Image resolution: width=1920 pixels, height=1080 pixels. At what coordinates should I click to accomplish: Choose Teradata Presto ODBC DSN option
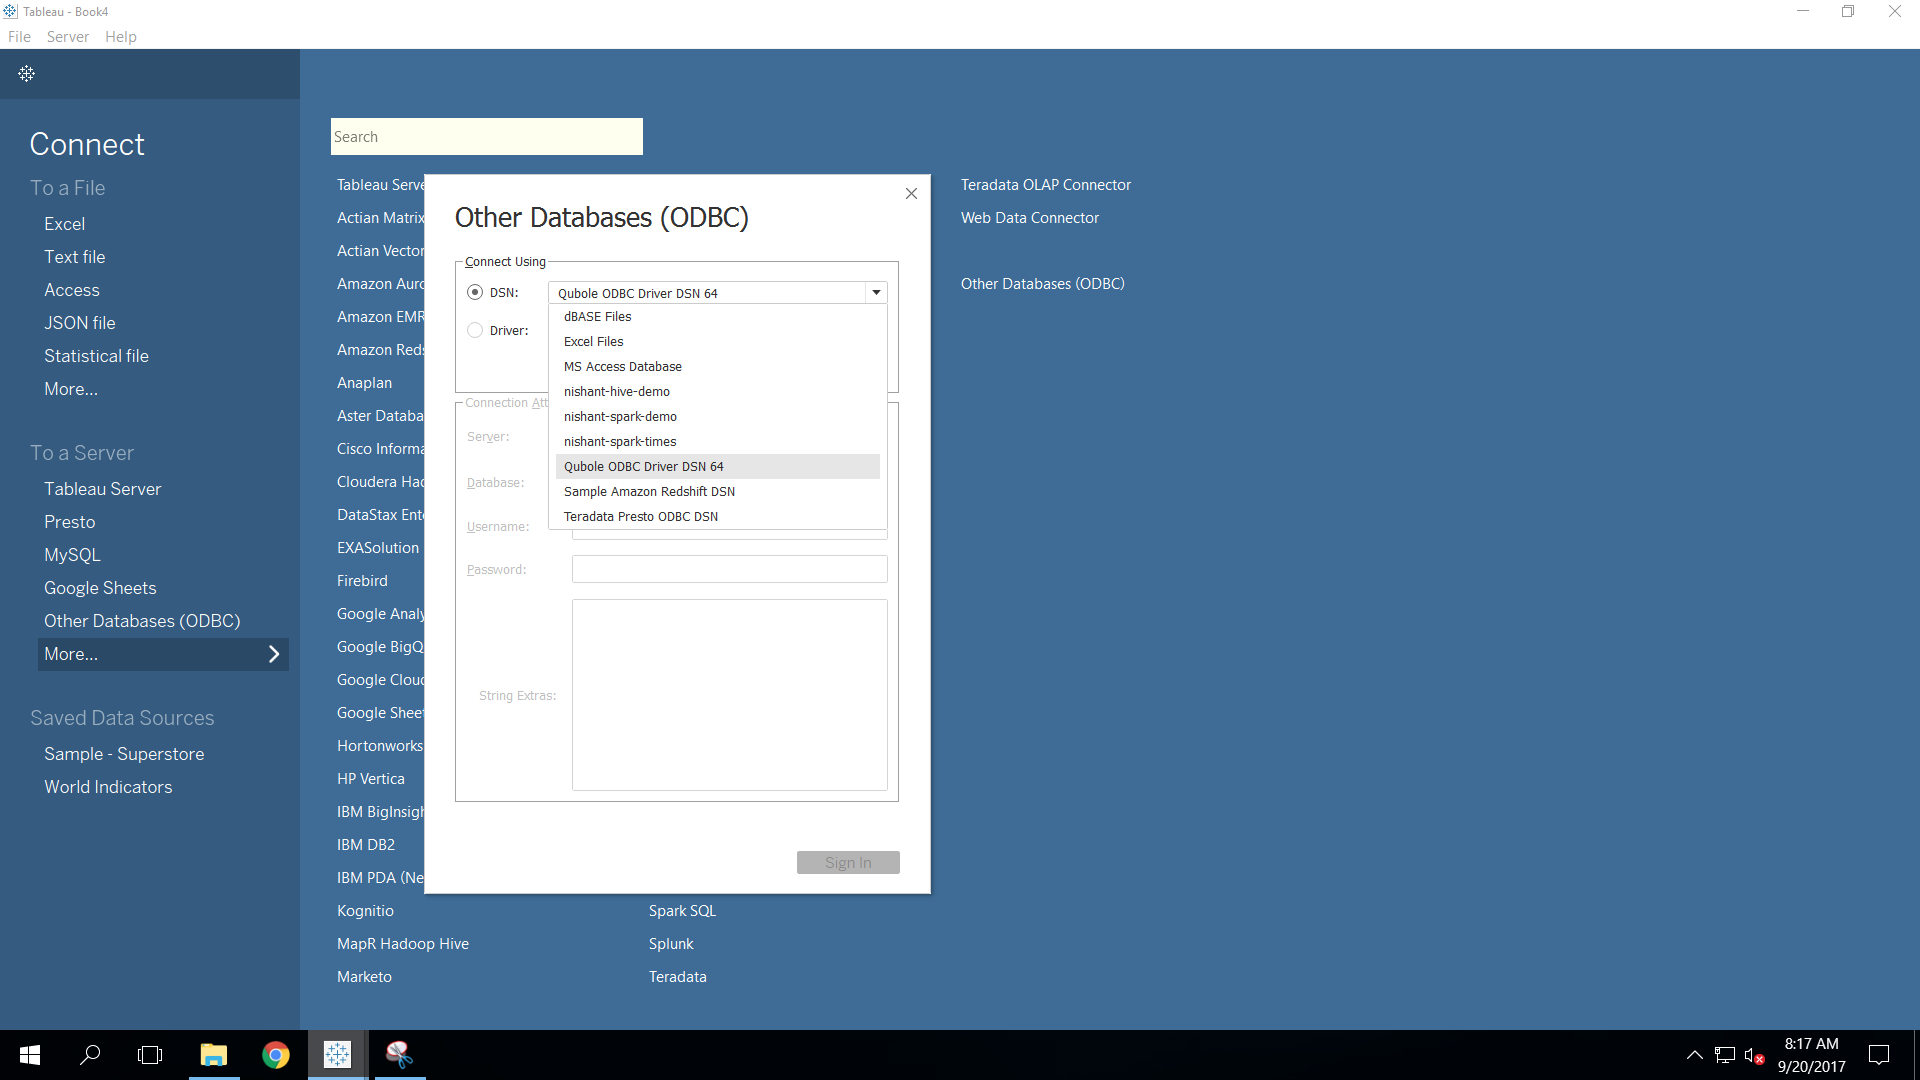[x=717, y=517]
